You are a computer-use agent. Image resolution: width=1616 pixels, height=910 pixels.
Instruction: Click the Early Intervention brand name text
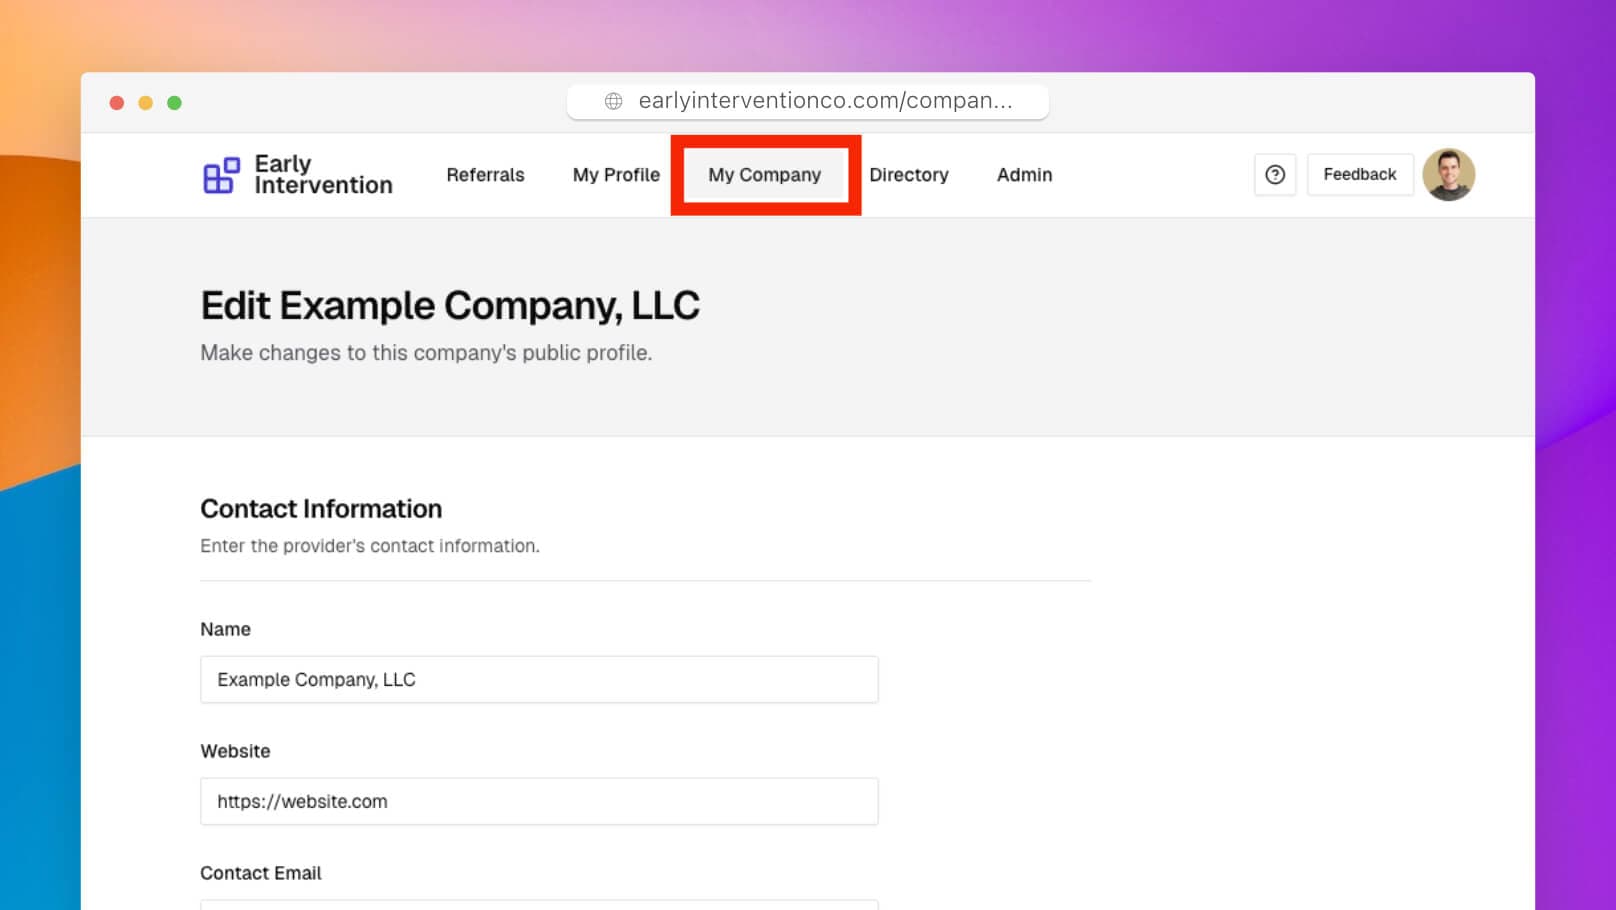322,175
